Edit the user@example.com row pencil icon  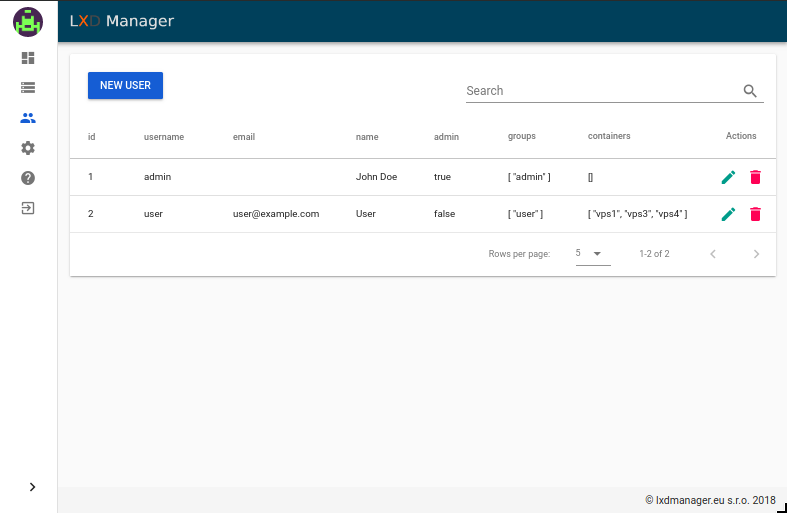pyautogui.click(x=728, y=214)
